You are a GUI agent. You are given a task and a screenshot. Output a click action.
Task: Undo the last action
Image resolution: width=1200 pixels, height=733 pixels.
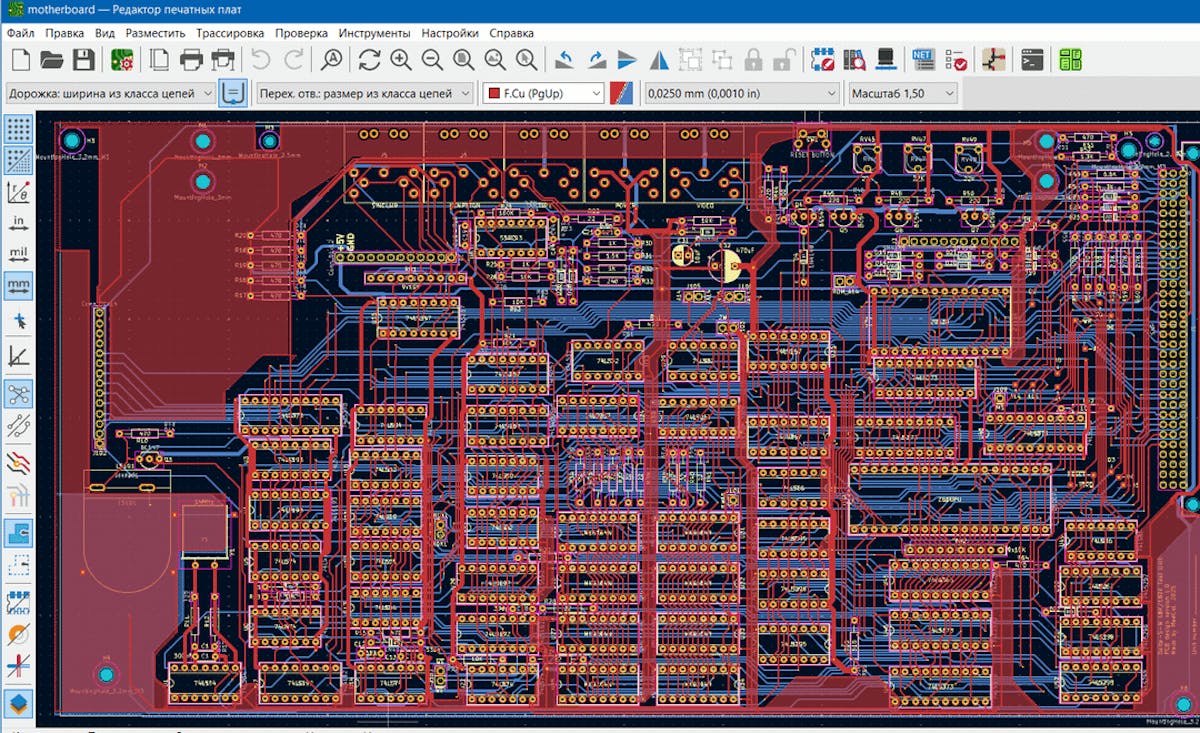coord(261,59)
